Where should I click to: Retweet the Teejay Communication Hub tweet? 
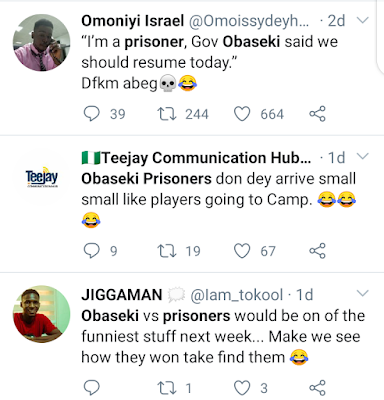click(167, 251)
